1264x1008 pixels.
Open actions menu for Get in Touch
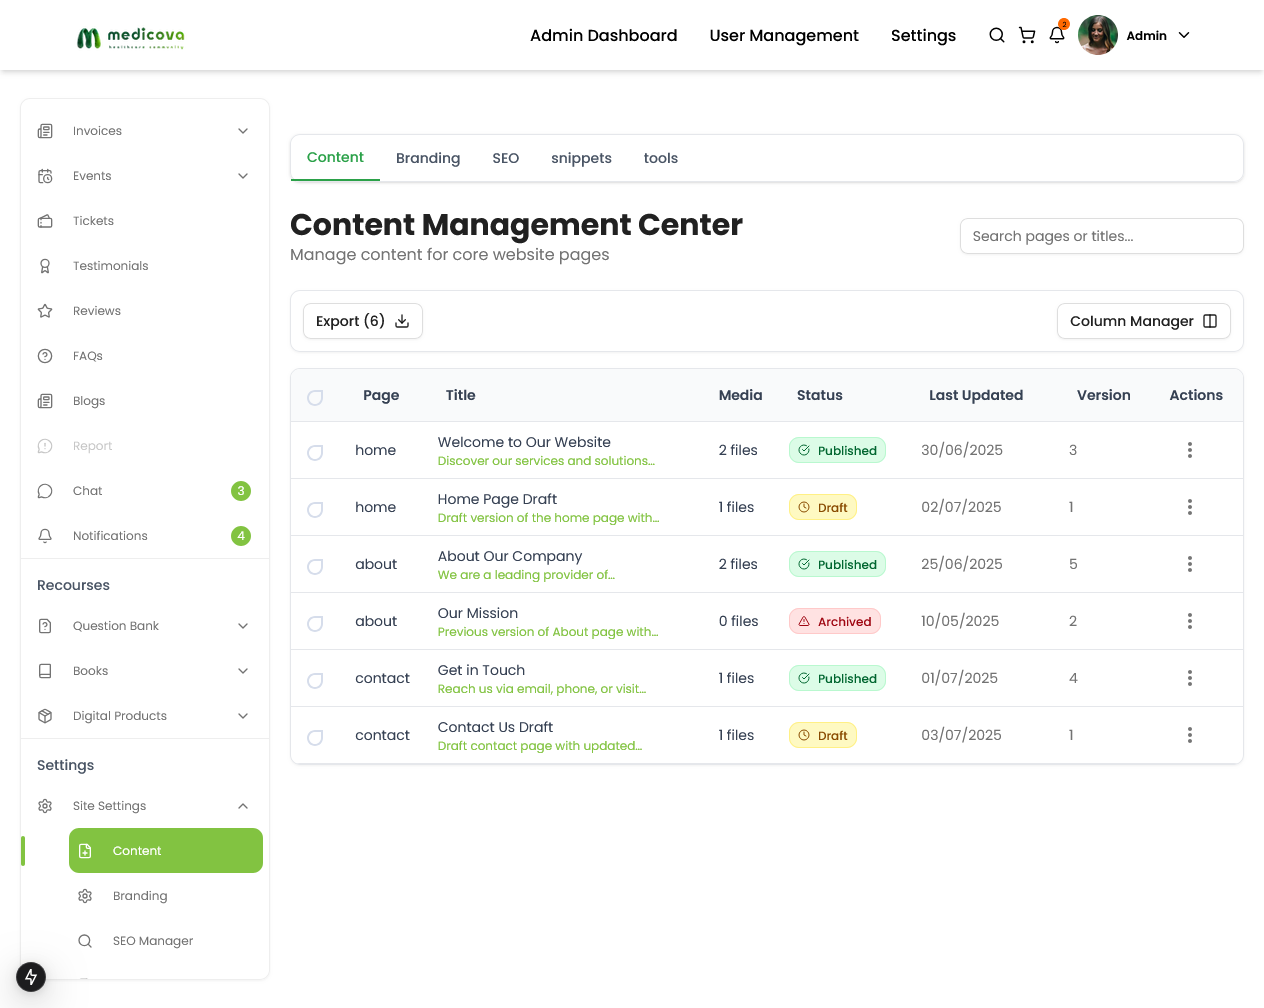tap(1190, 678)
